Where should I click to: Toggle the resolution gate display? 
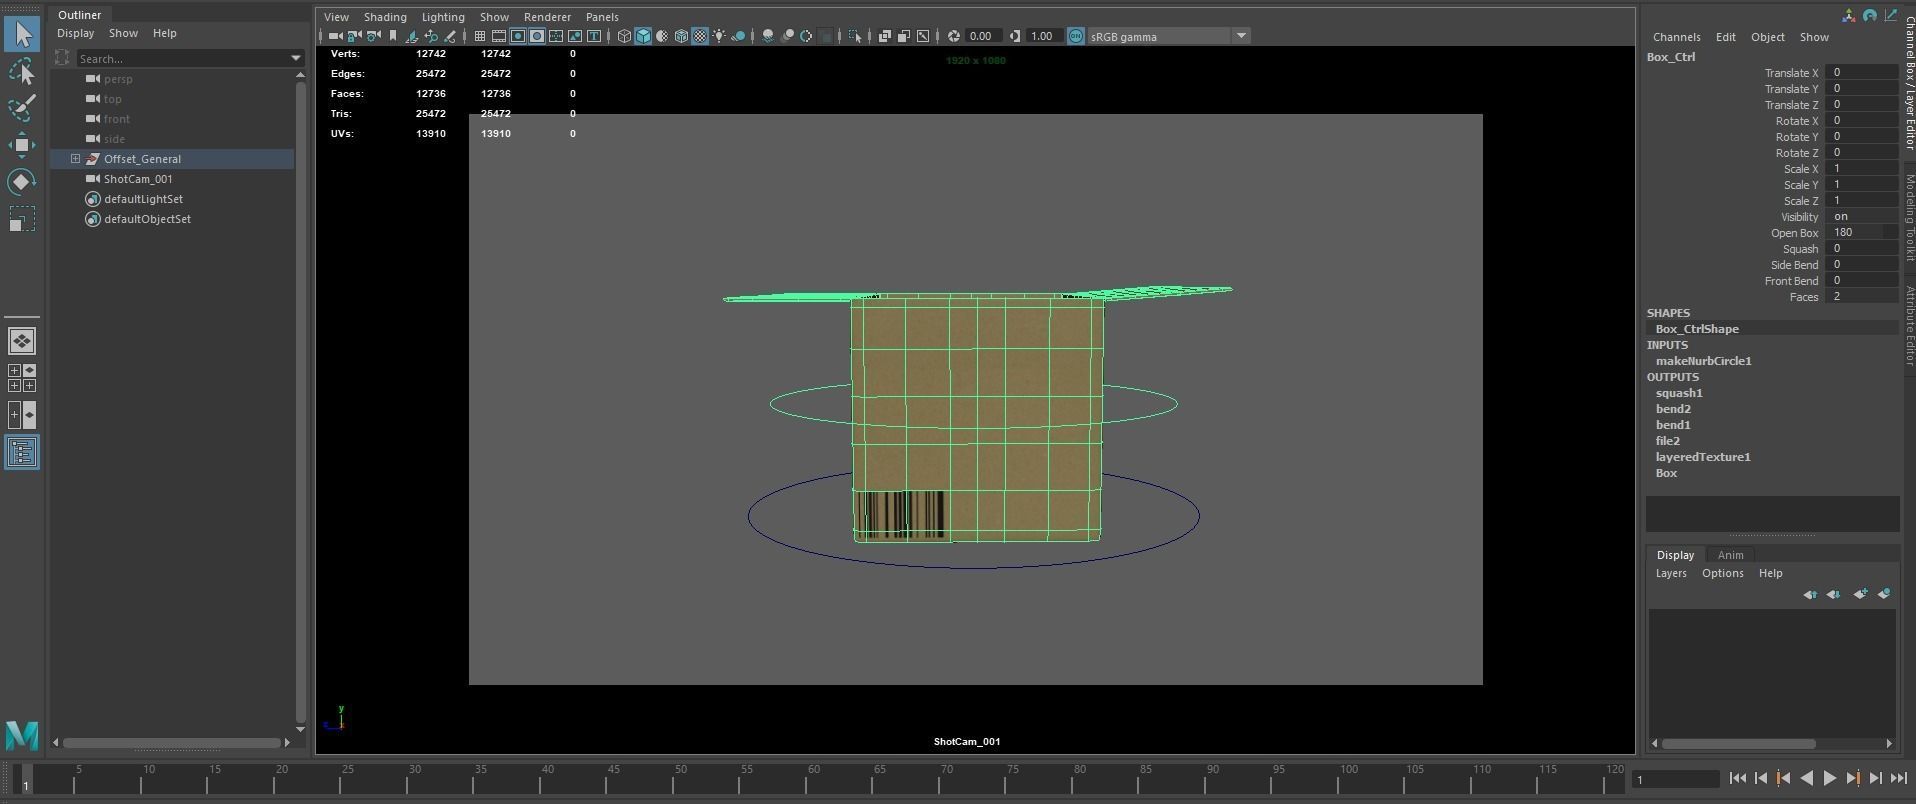(518, 36)
